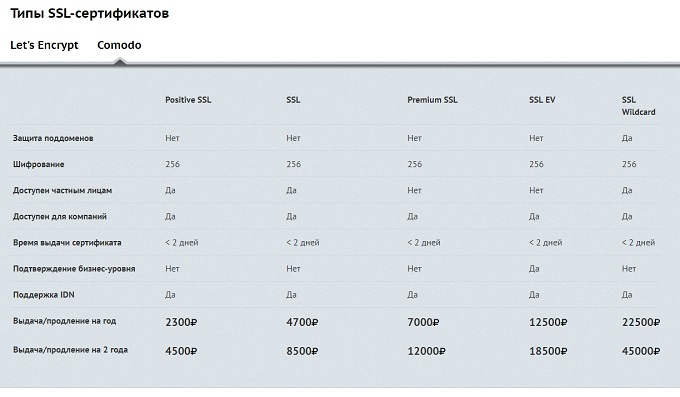Click the SSL yearly price 4700₽
Image resolution: width=680 pixels, height=397 pixels.
tap(302, 322)
